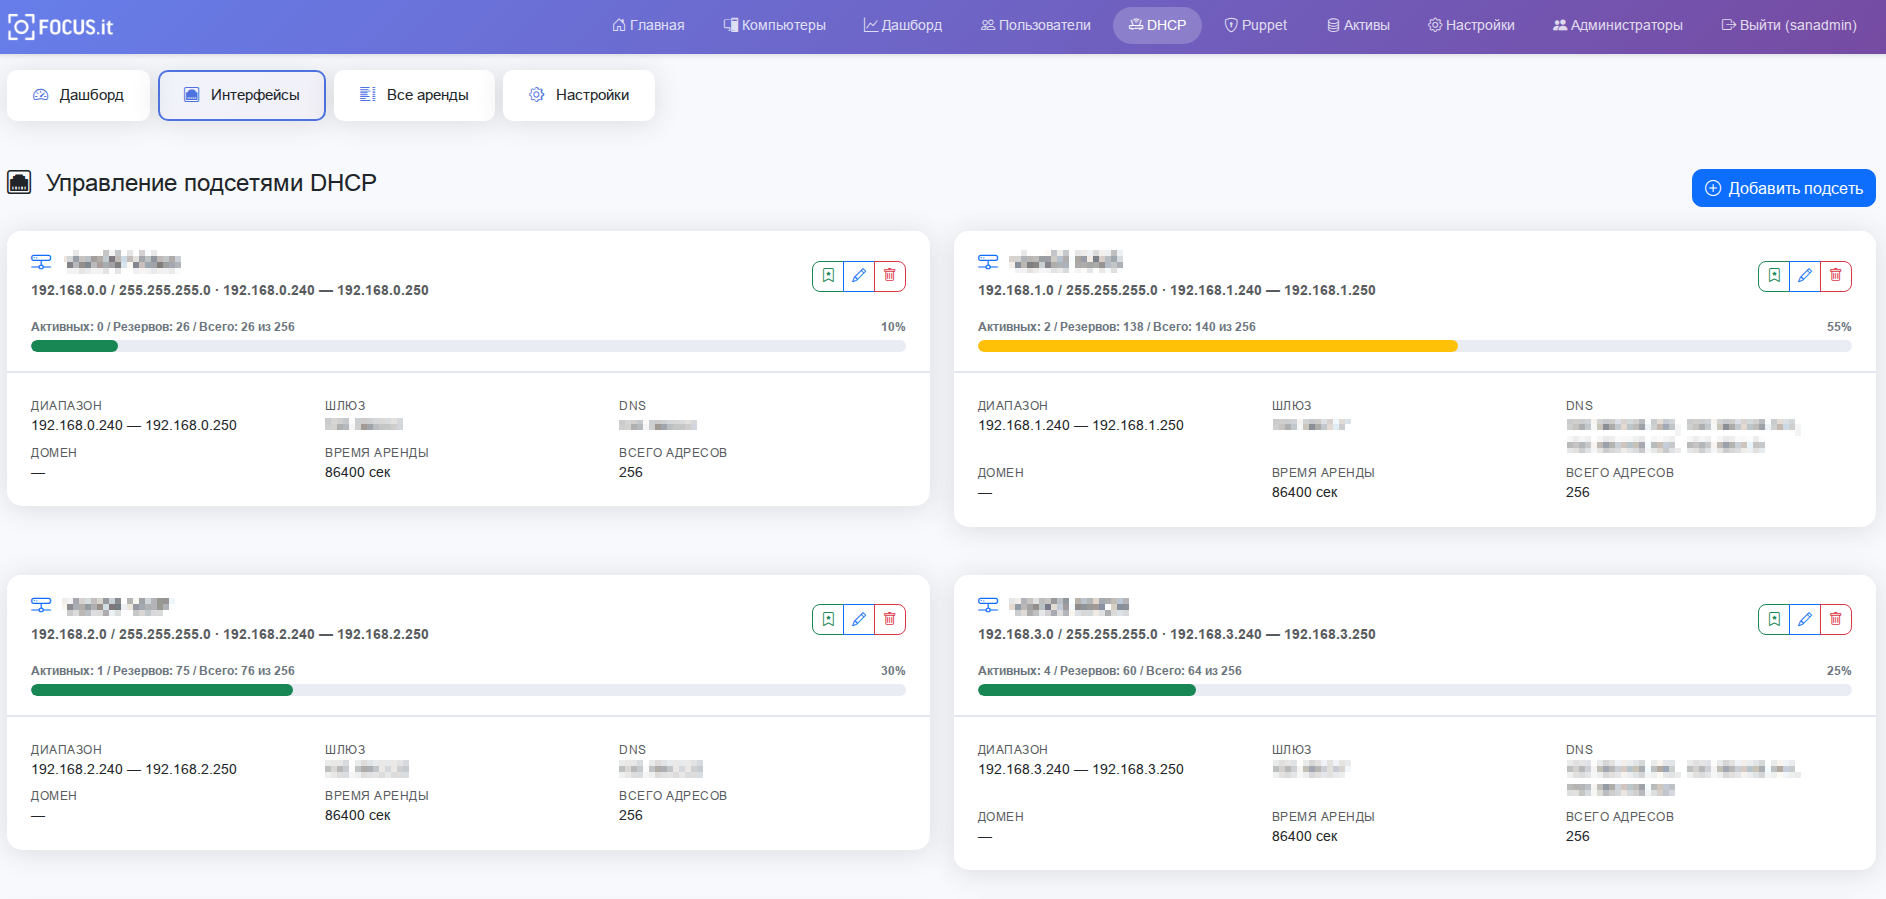Screen dimensions: 1886x899
Task: Click the network icon of subnet 192.168.2.0
Action: pyautogui.click(x=41, y=605)
